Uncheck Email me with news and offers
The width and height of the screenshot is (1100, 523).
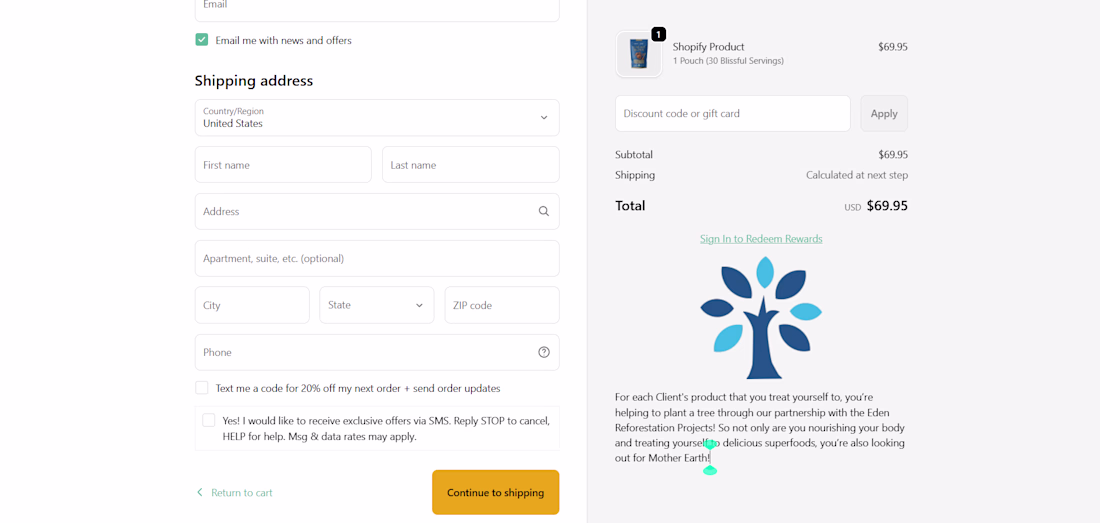(x=202, y=40)
